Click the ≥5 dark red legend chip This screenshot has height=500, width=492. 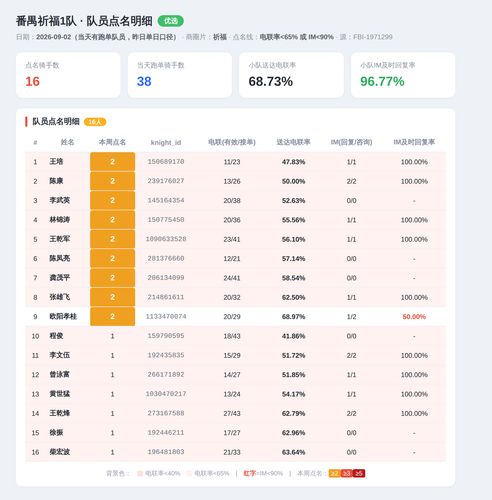pyautogui.click(x=359, y=473)
